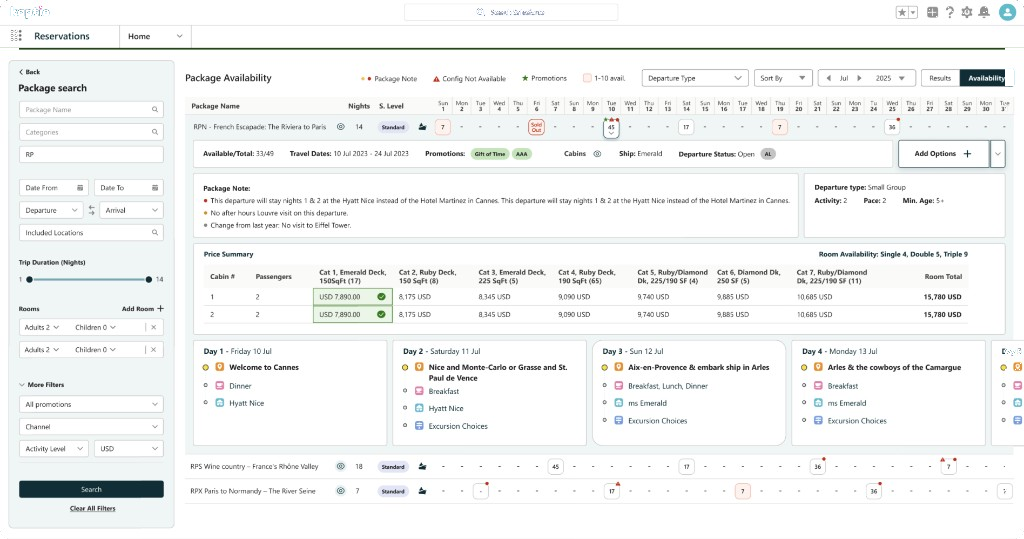Image resolution: width=1024 pixels, height=539 pixels.
Task: Switch to Availability tab
Action: click(986, 78)
